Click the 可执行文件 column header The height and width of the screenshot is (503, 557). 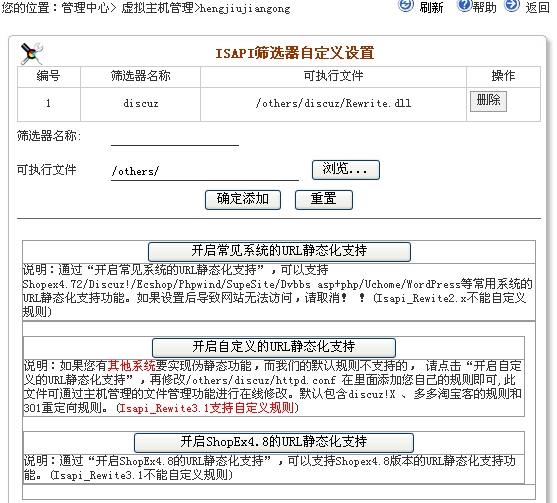[x=333, y=76]
